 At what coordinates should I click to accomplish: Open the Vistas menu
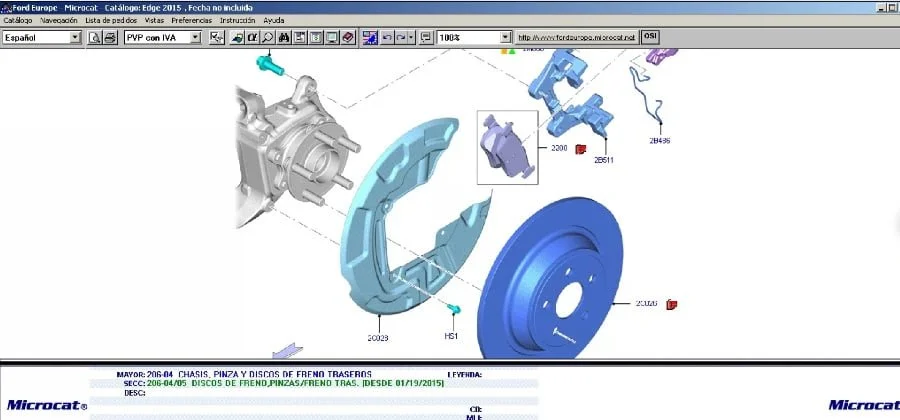pos(154,20)
